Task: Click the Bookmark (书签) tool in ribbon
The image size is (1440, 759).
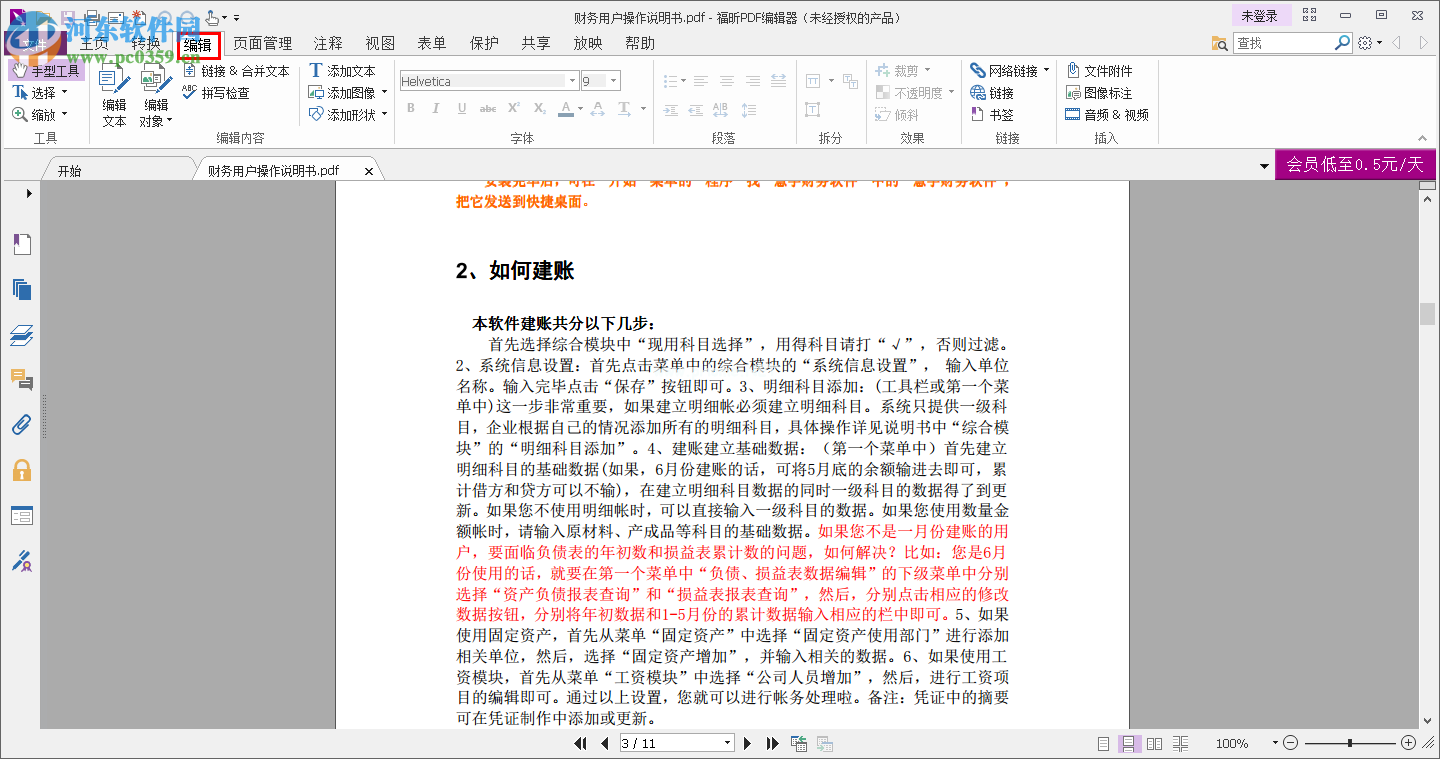Action: 992,115
